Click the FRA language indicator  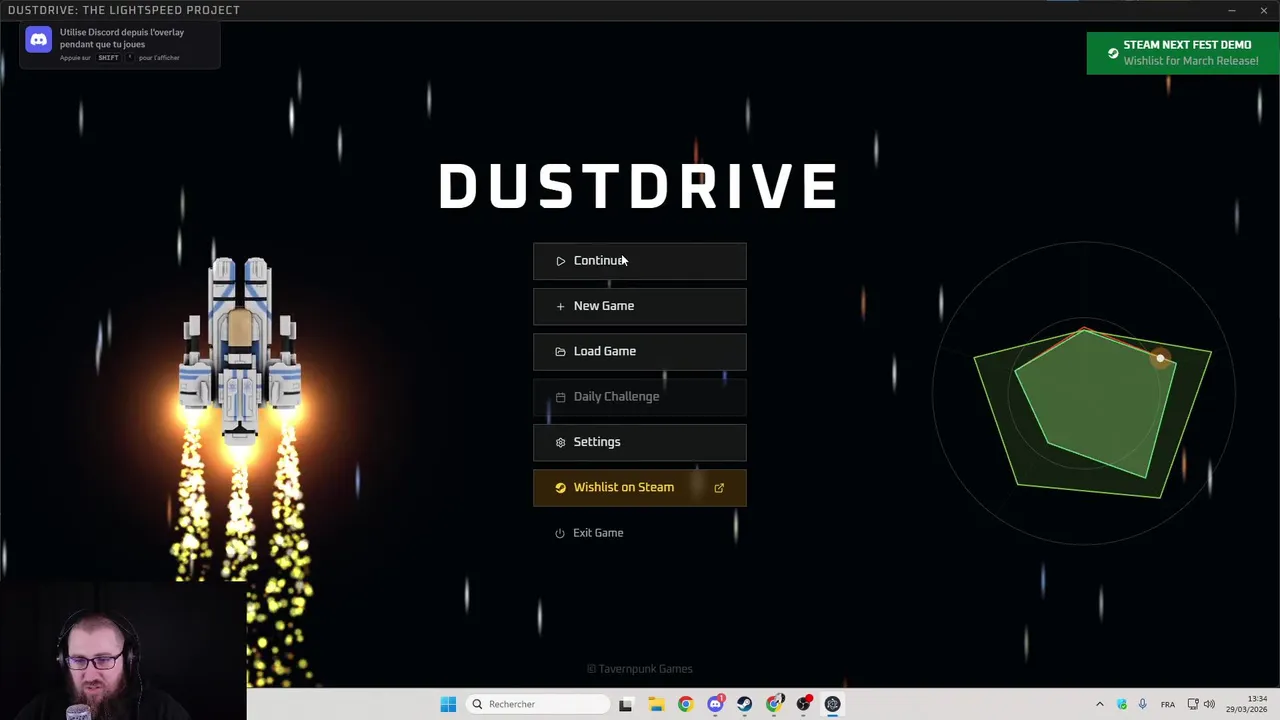(1168, 704)
